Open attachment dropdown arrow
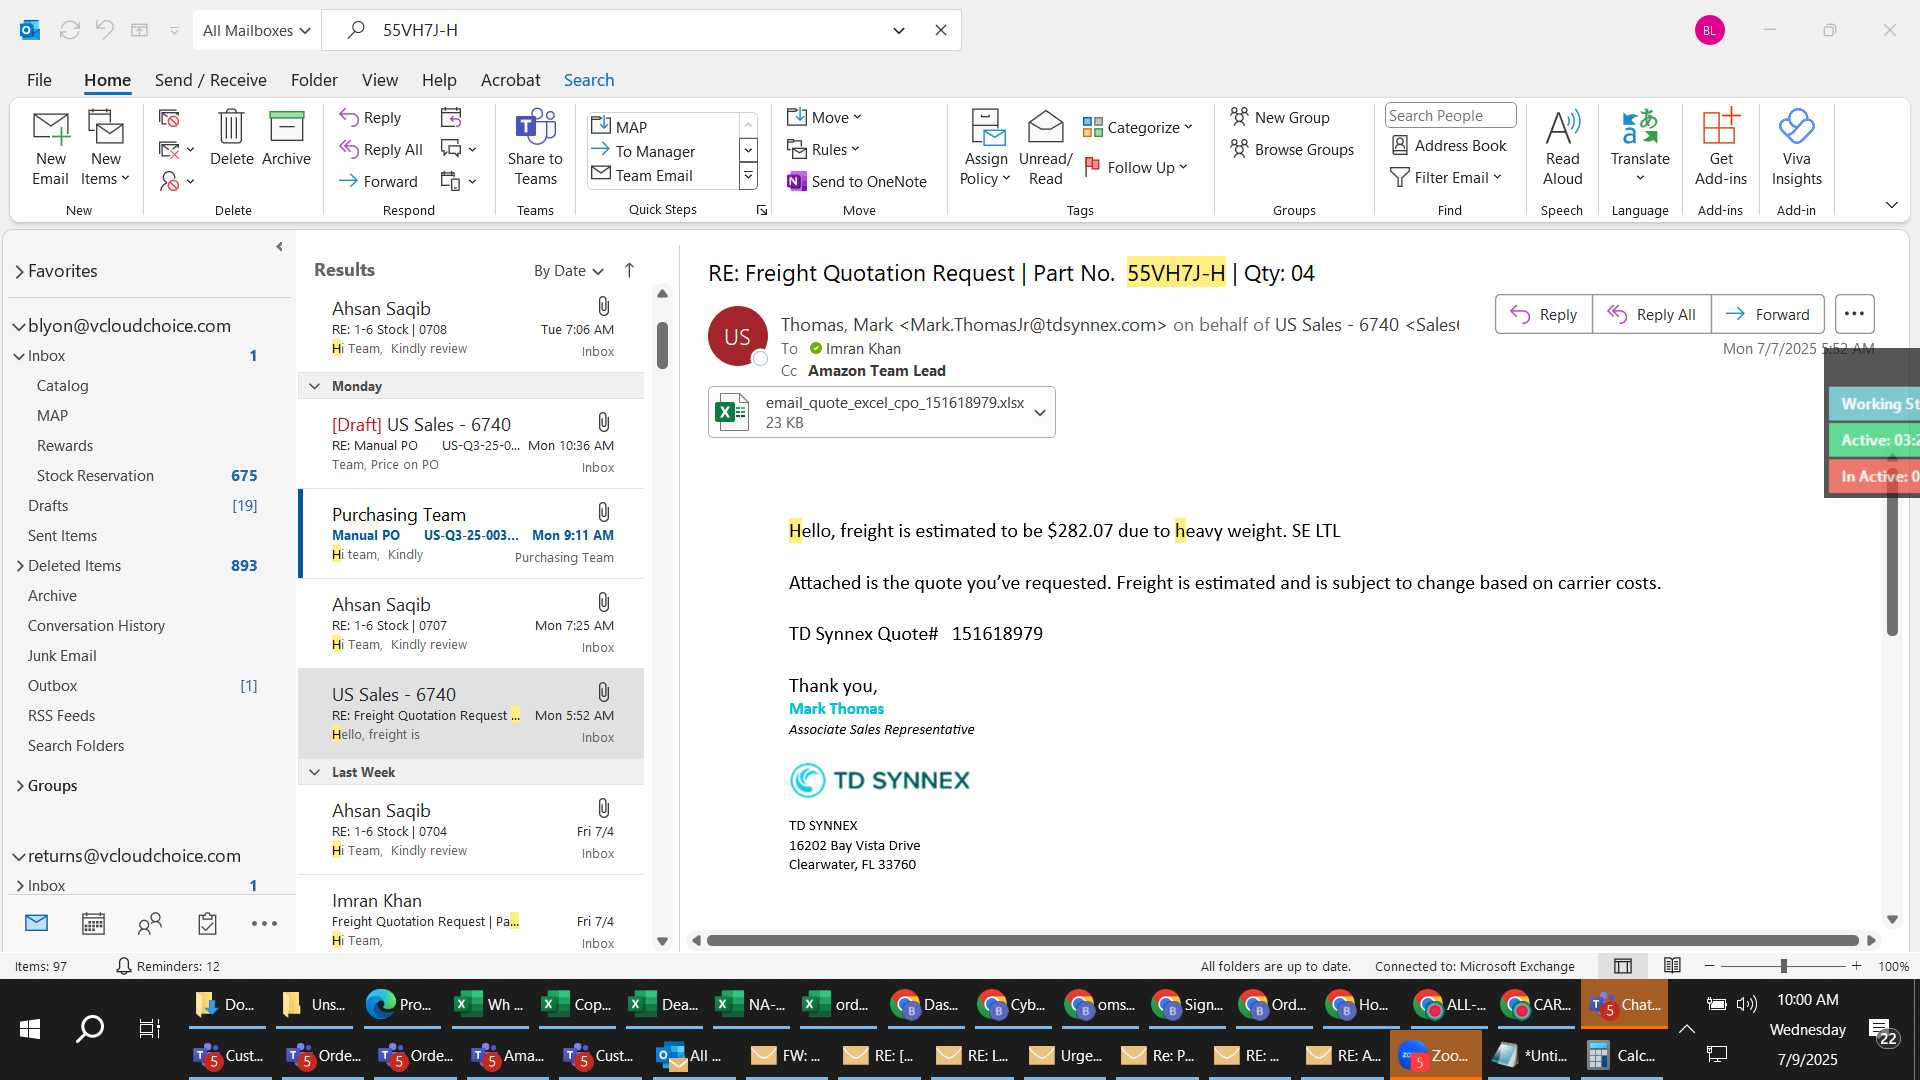The width and height of the screenshot is (1920, 1080). (1040, 412)
